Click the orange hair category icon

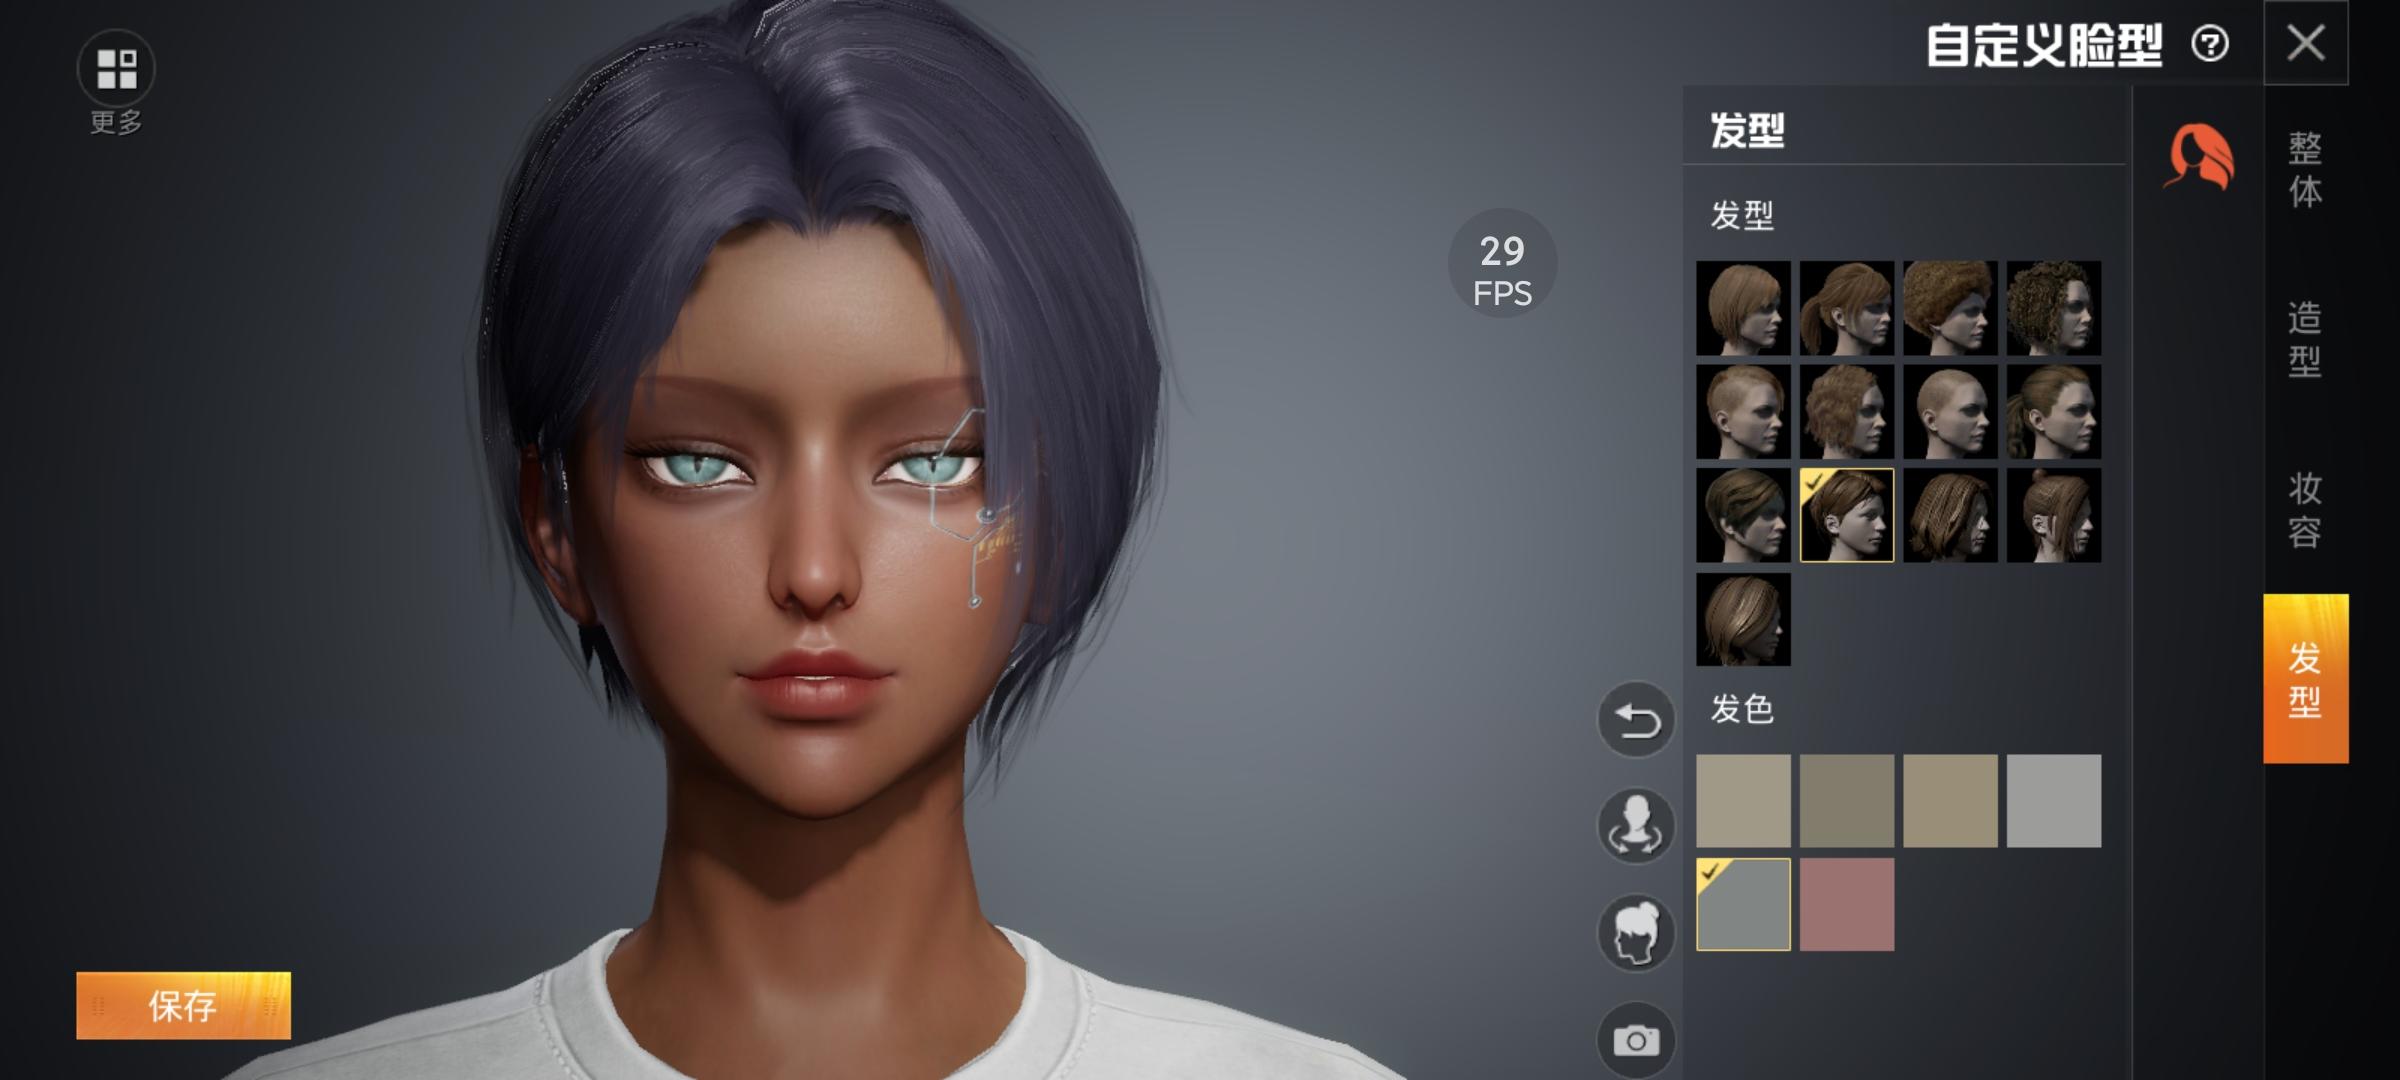click(2199, 157)
